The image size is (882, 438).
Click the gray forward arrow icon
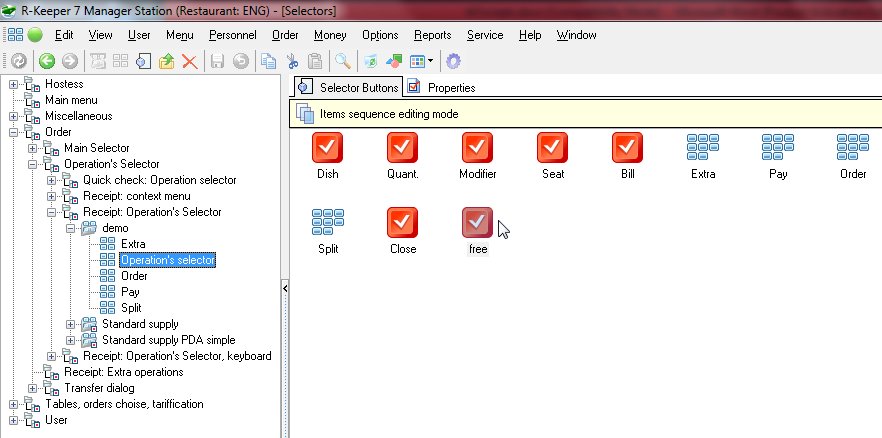click(x=70, y=61)
